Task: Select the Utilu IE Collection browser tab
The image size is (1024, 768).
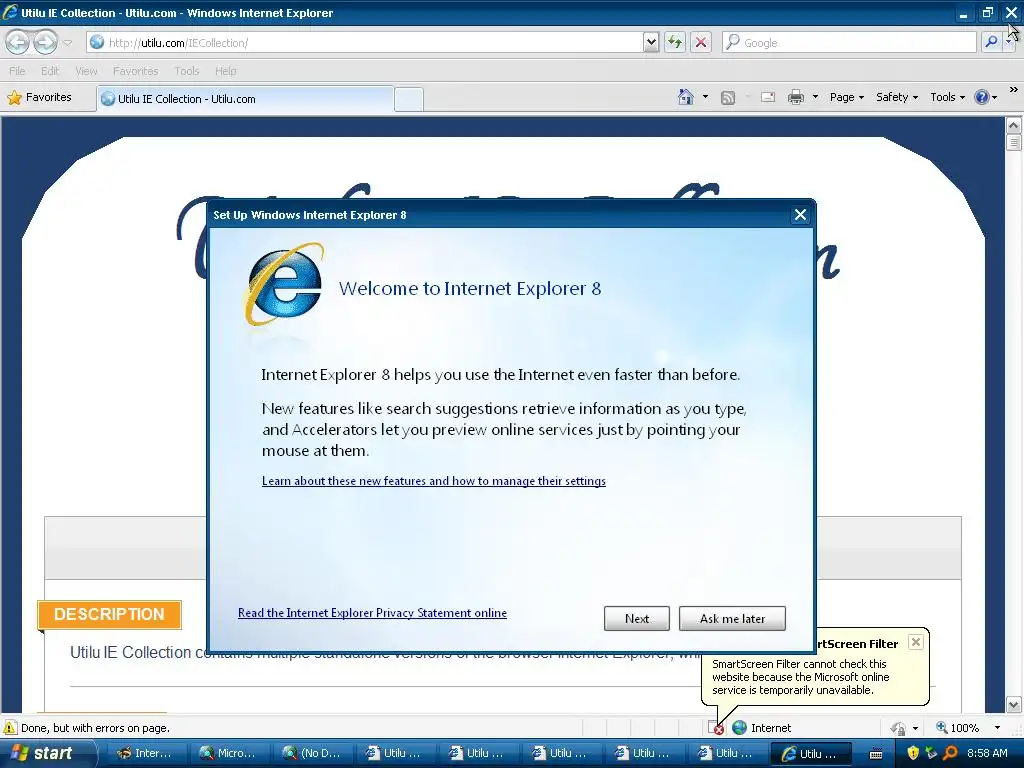Action: (245, 99)
